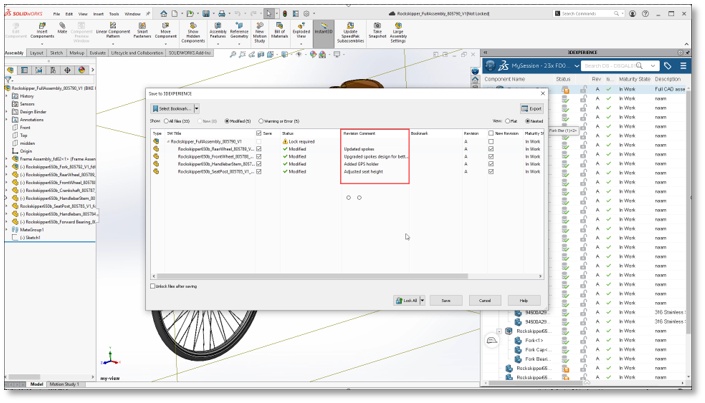The height and width of the screenshot is (403, 705).
Task: Select the Warning or Error radio button
Action: point(261,121)
